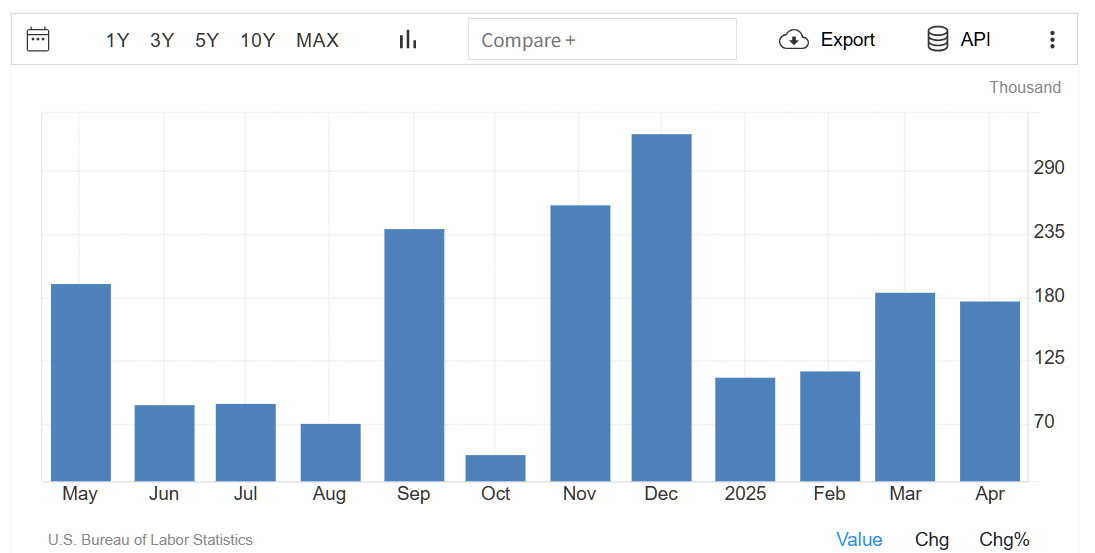
Task: Select the 5Y time range
Action: 207,40
